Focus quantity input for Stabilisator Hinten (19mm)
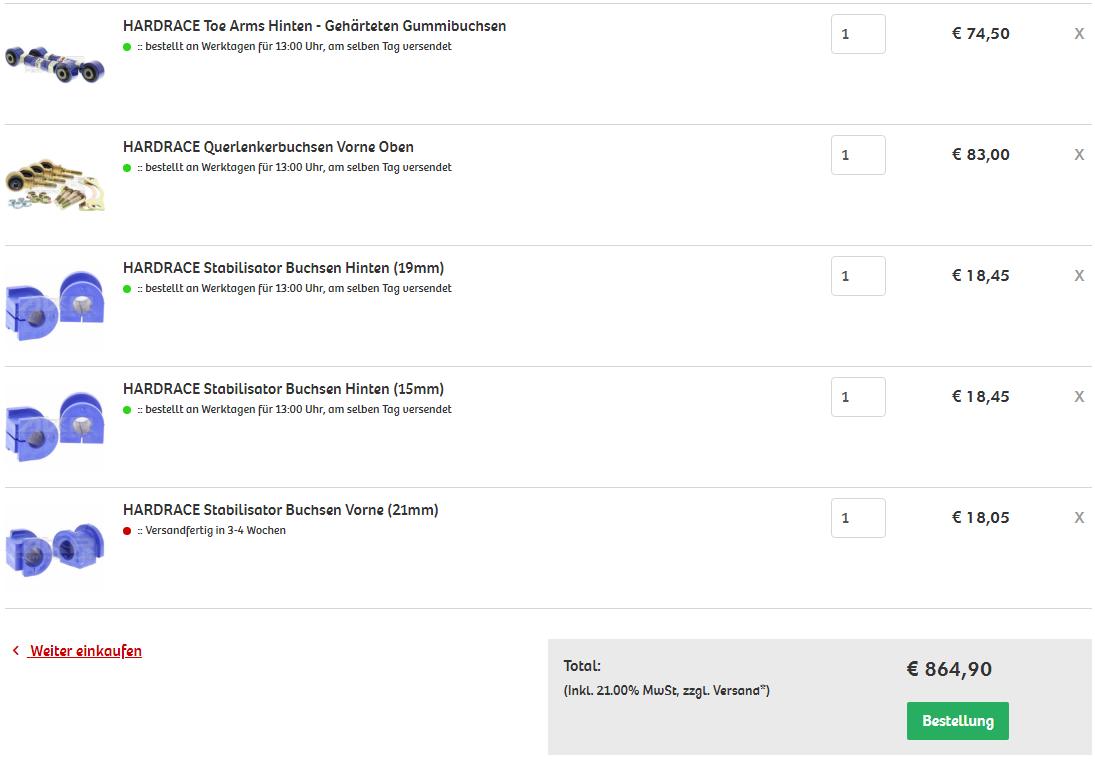 click(x=858, y=276)
